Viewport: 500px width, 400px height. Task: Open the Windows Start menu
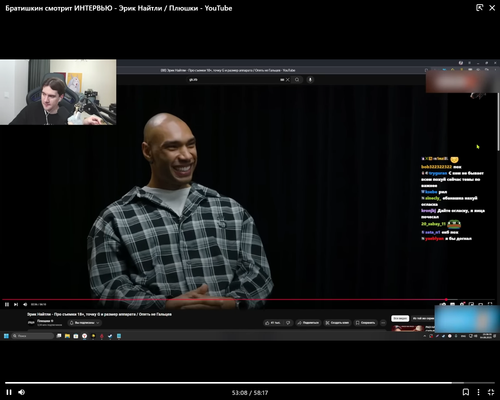[6, 336]
